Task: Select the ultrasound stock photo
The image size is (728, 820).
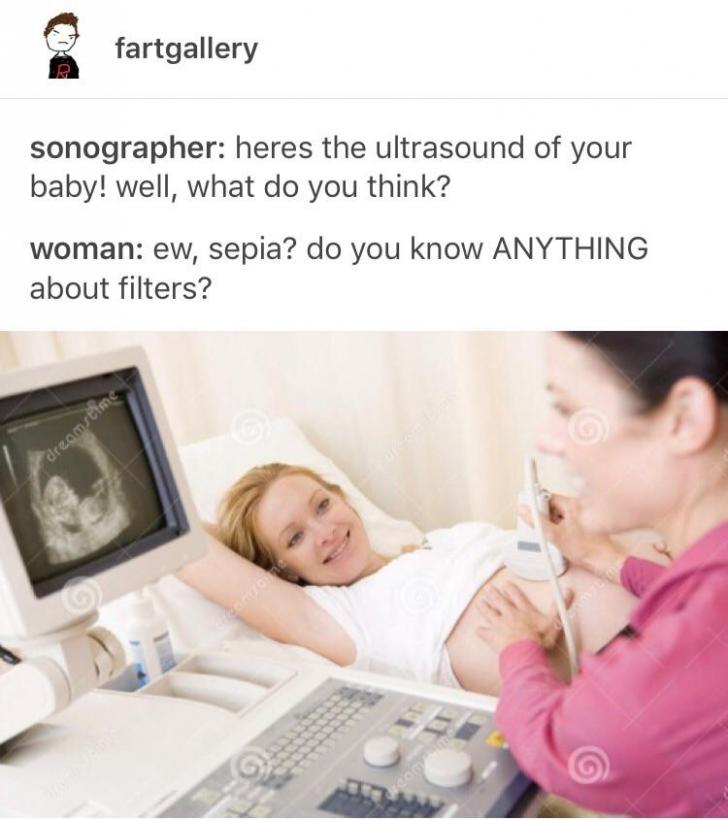Action: [x=364, y=574]
